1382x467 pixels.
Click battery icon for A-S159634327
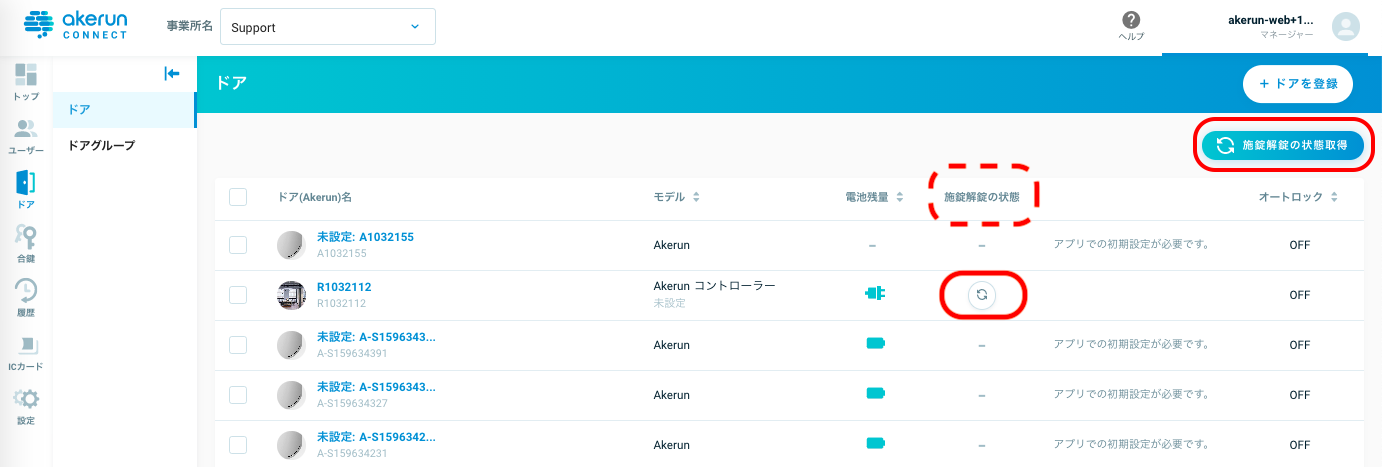[876, 393]
